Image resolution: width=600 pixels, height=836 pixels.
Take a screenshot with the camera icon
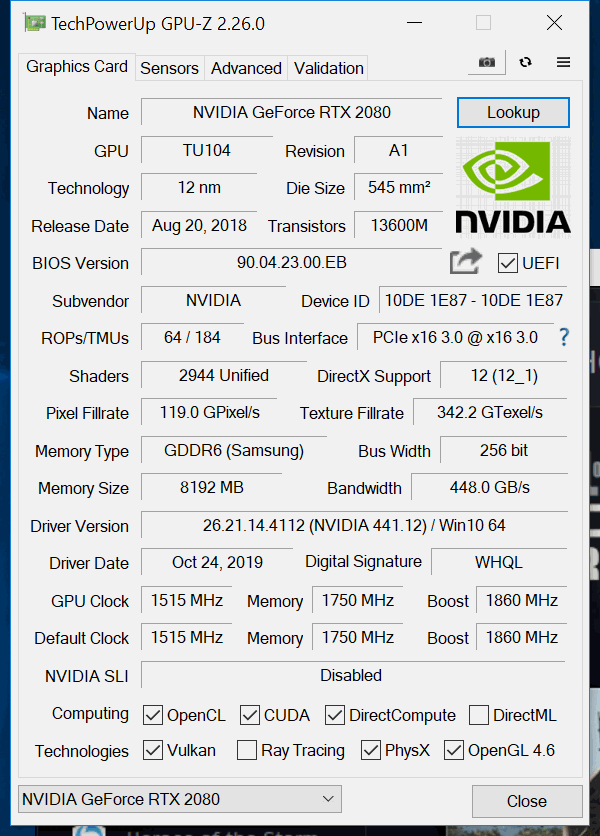click(x=486, y=62)
